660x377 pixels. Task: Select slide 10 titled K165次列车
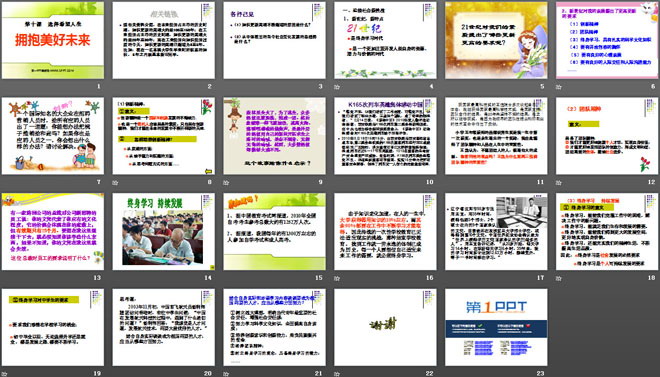[x=385, y=136]
